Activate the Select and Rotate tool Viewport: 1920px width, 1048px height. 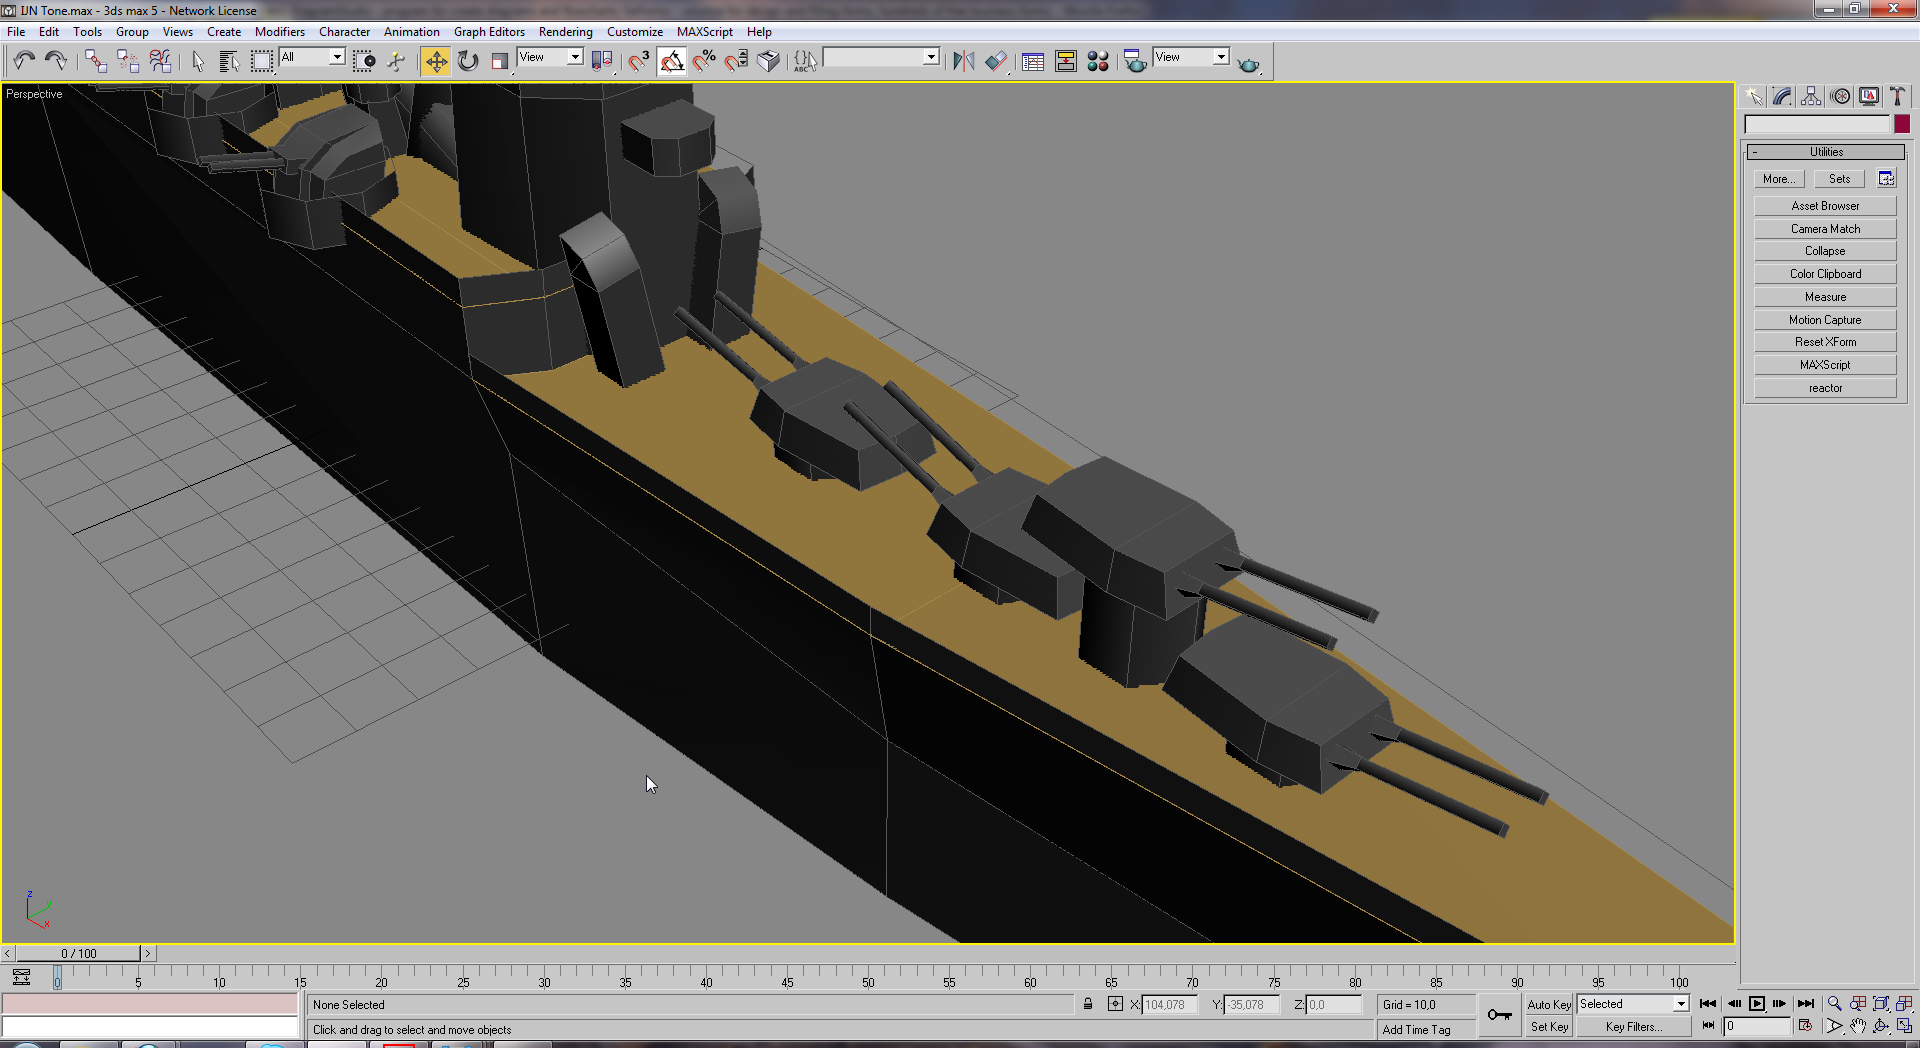(x=468, y=62)
